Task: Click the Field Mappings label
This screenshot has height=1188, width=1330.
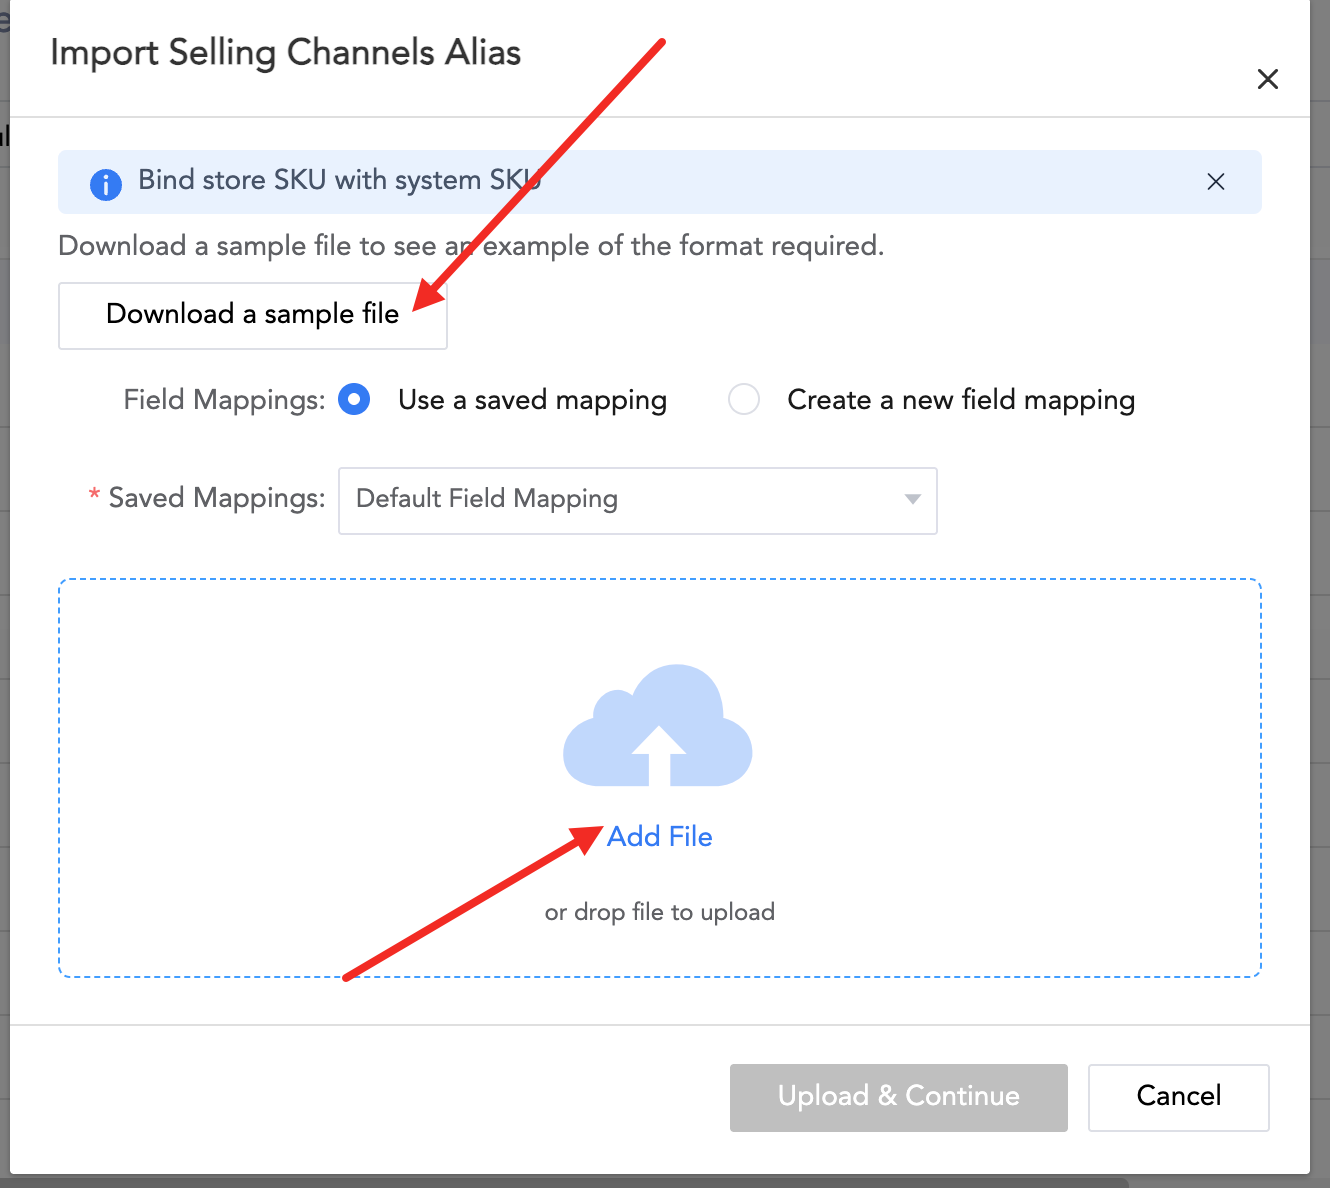Action: coord(224,400)
